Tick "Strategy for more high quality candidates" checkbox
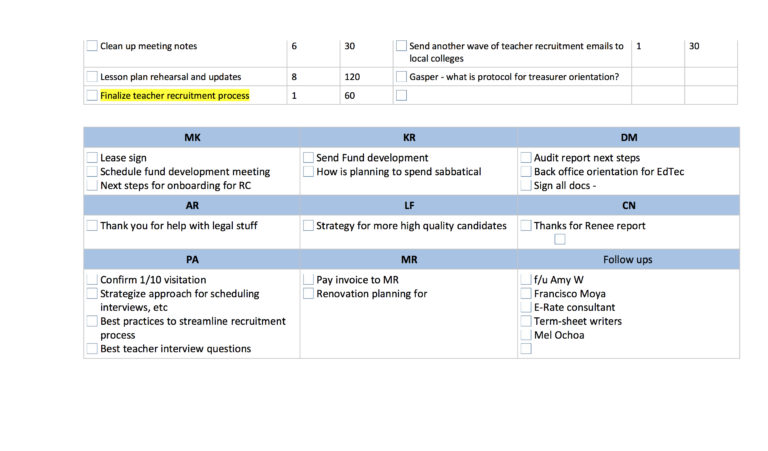Image resolution: width=768 pixels, height=451 pixels. (308, 226)
